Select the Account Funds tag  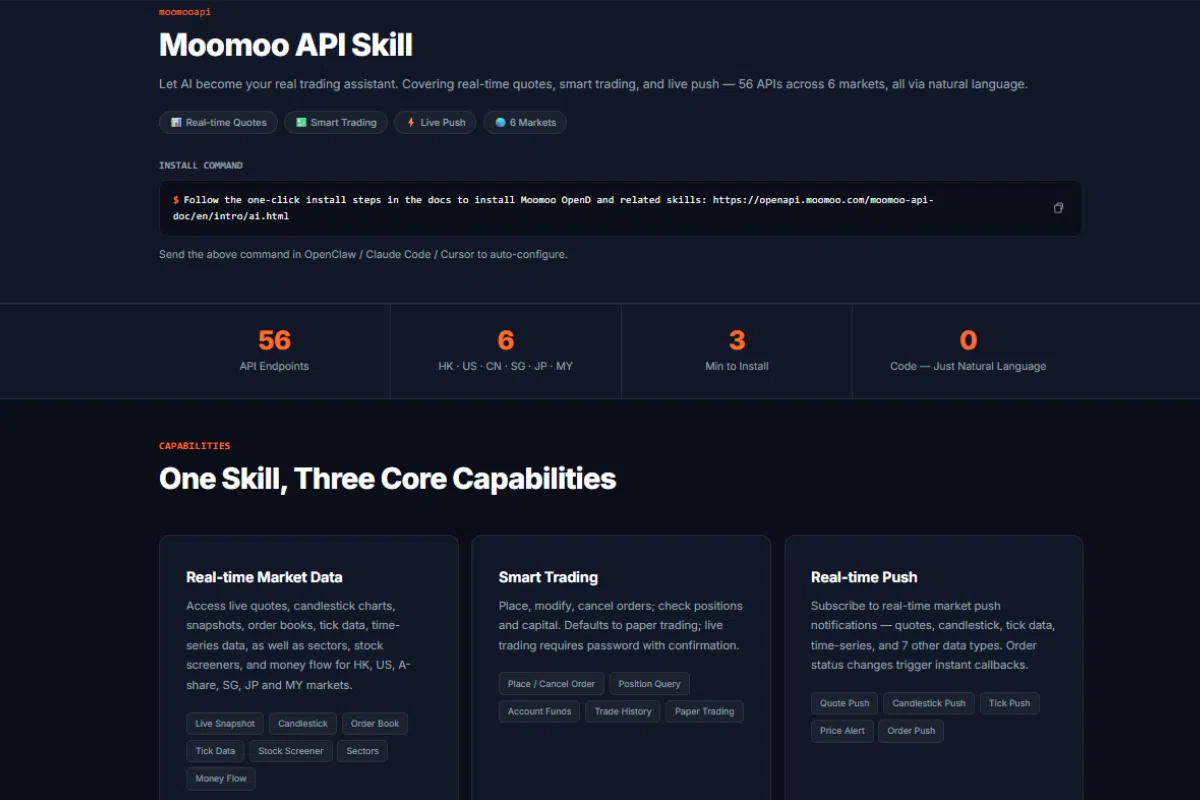pyautogui.click(x=539, y=711)
